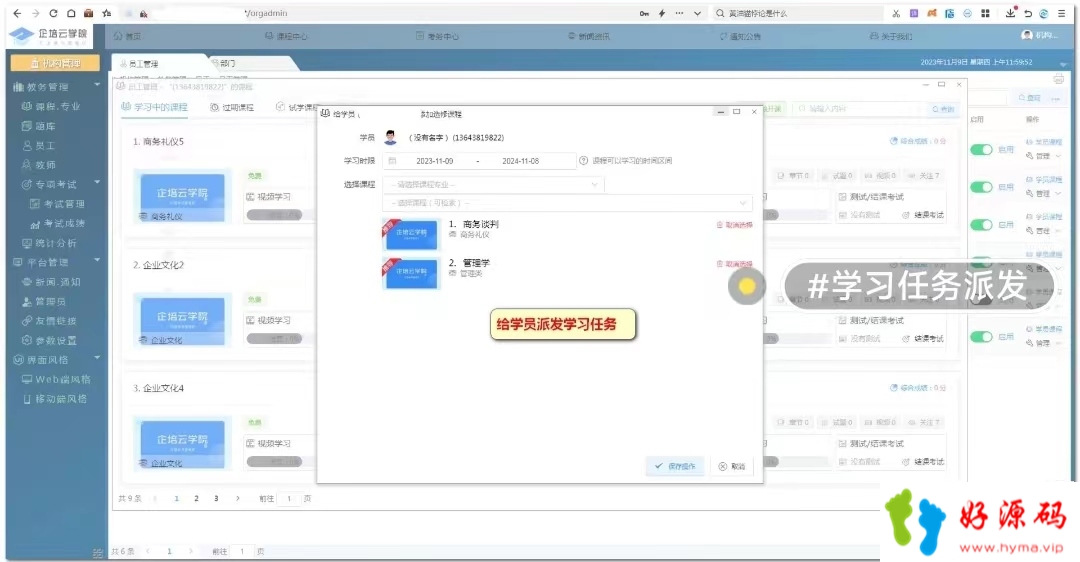Open the 选择课程(可检索) dropdown
1080x562 pixels.
(568, 203)
